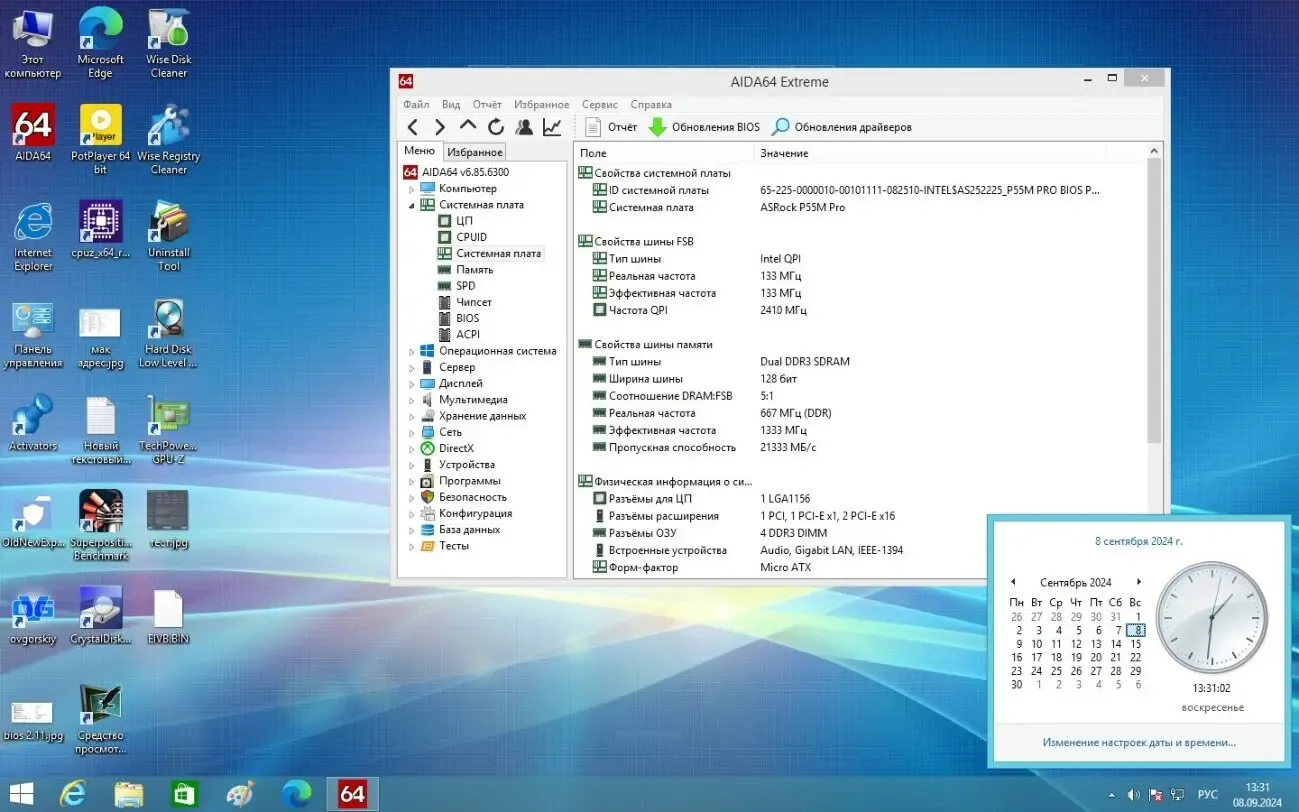The image size is (1299, 812).
Task: Click the Обновления BIOS button
Action: tap(704, 127)
